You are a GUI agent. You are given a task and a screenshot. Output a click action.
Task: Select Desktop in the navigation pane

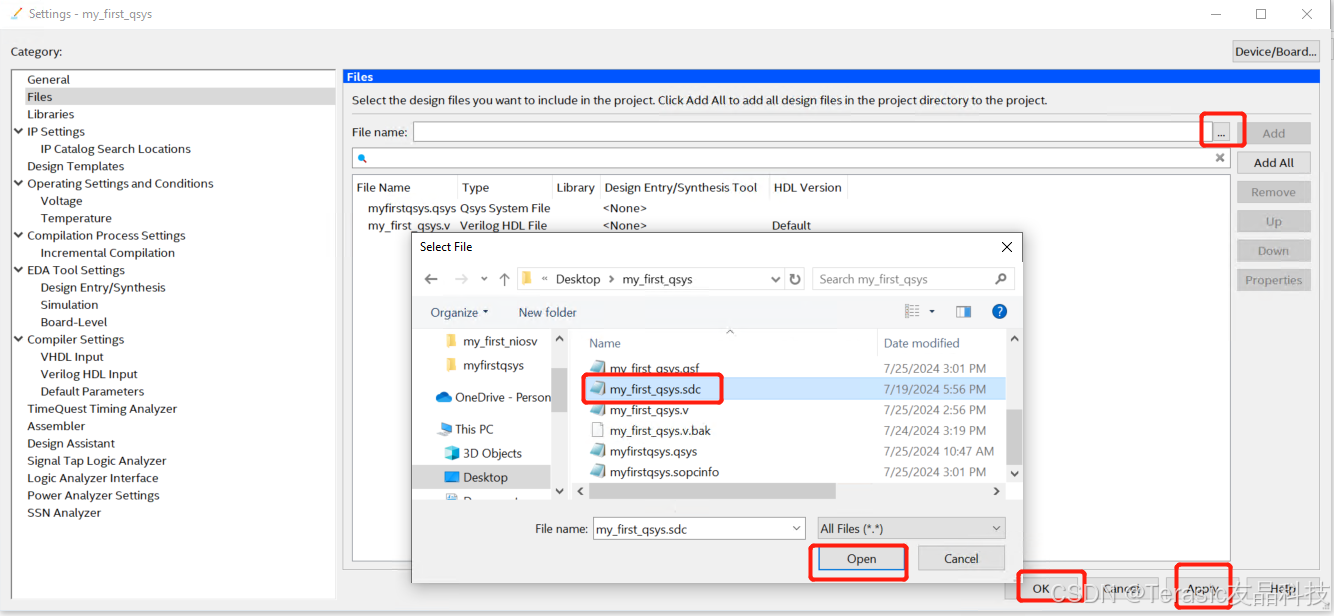(485, 477)
